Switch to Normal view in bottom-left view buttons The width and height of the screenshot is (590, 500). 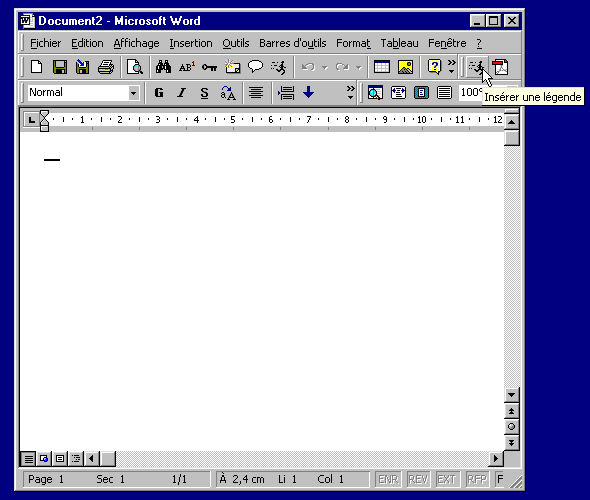coord(28,459)
